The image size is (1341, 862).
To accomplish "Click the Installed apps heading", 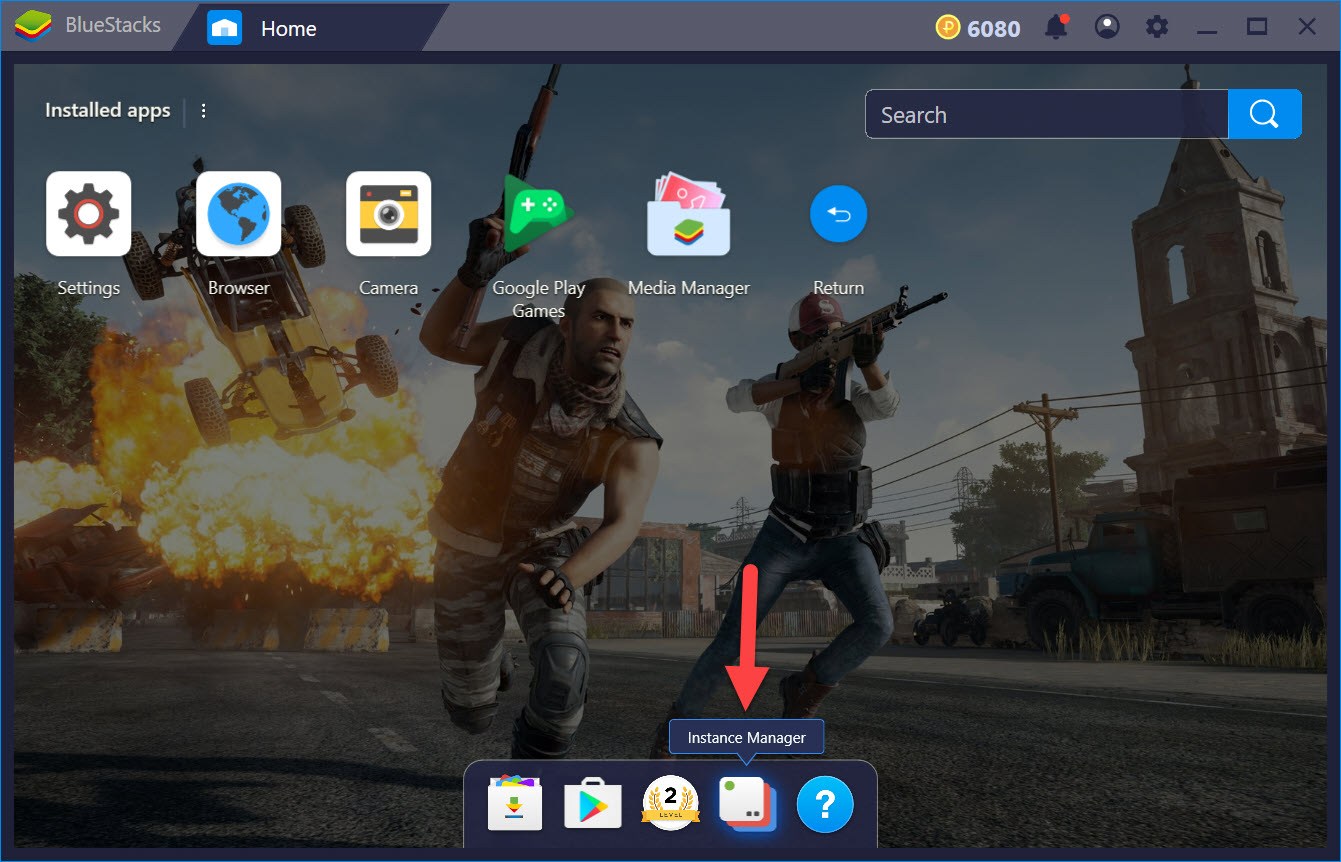I will pyautogui.click(x=107, y=111).
